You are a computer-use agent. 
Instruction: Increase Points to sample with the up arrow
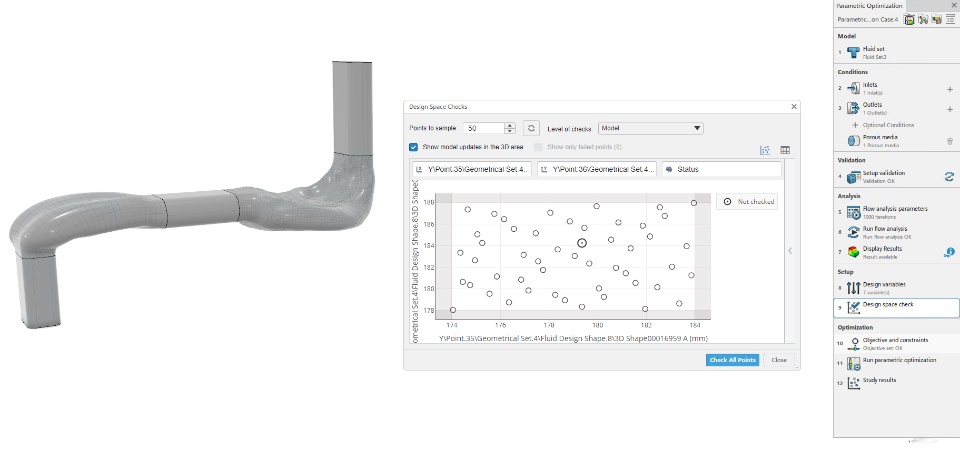coord(510,126)
